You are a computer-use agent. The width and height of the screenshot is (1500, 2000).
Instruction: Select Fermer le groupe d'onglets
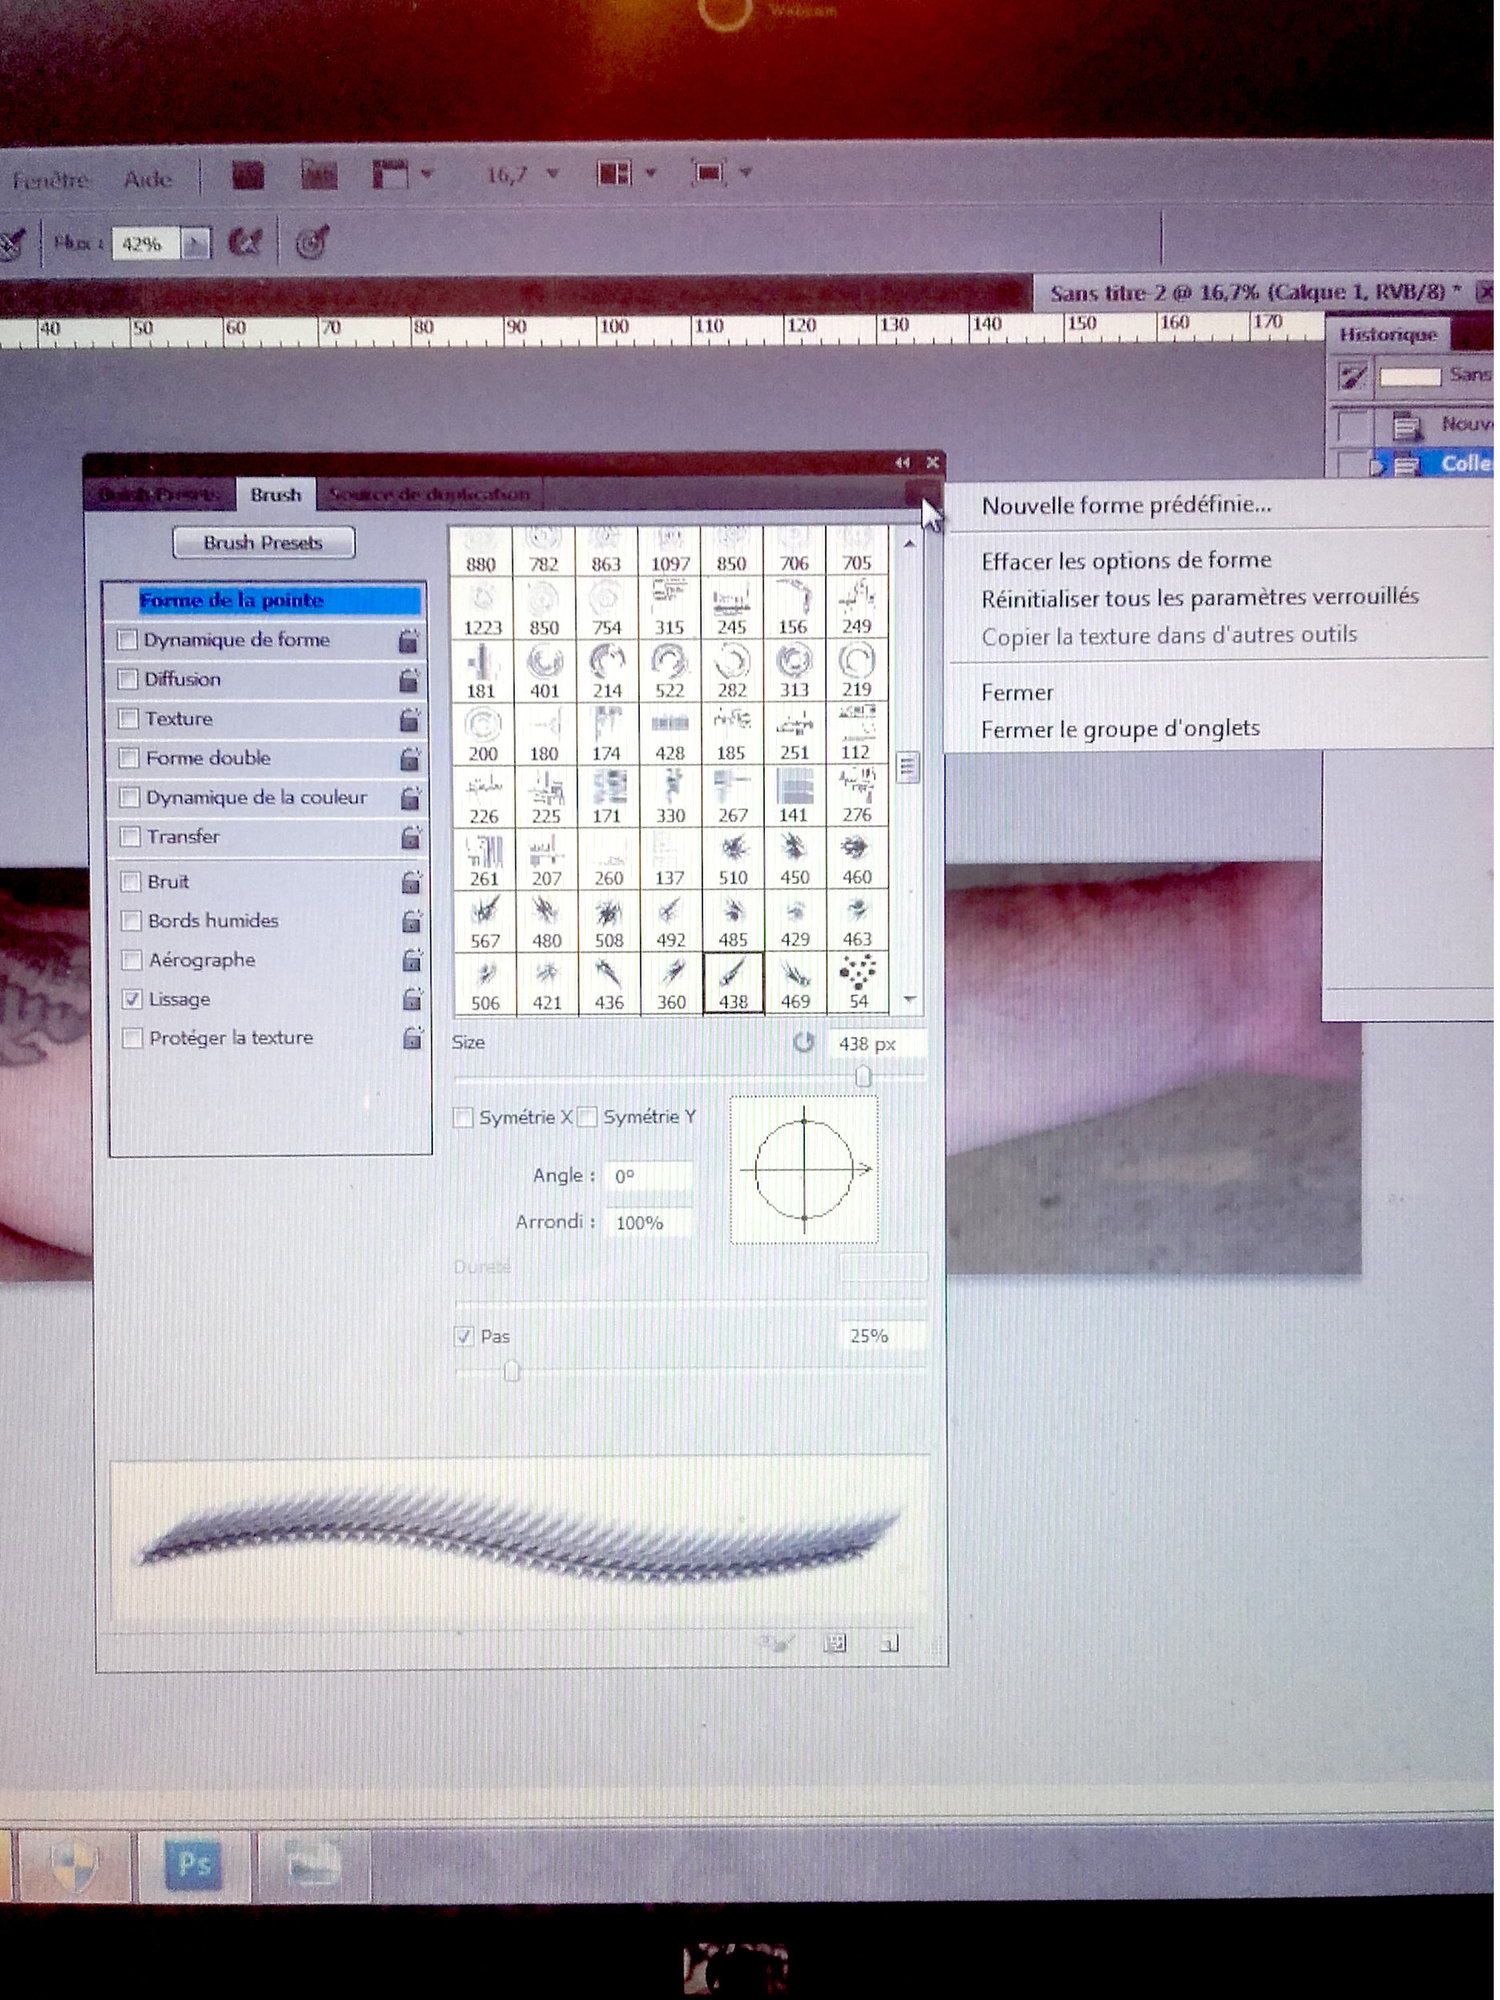1120,729
